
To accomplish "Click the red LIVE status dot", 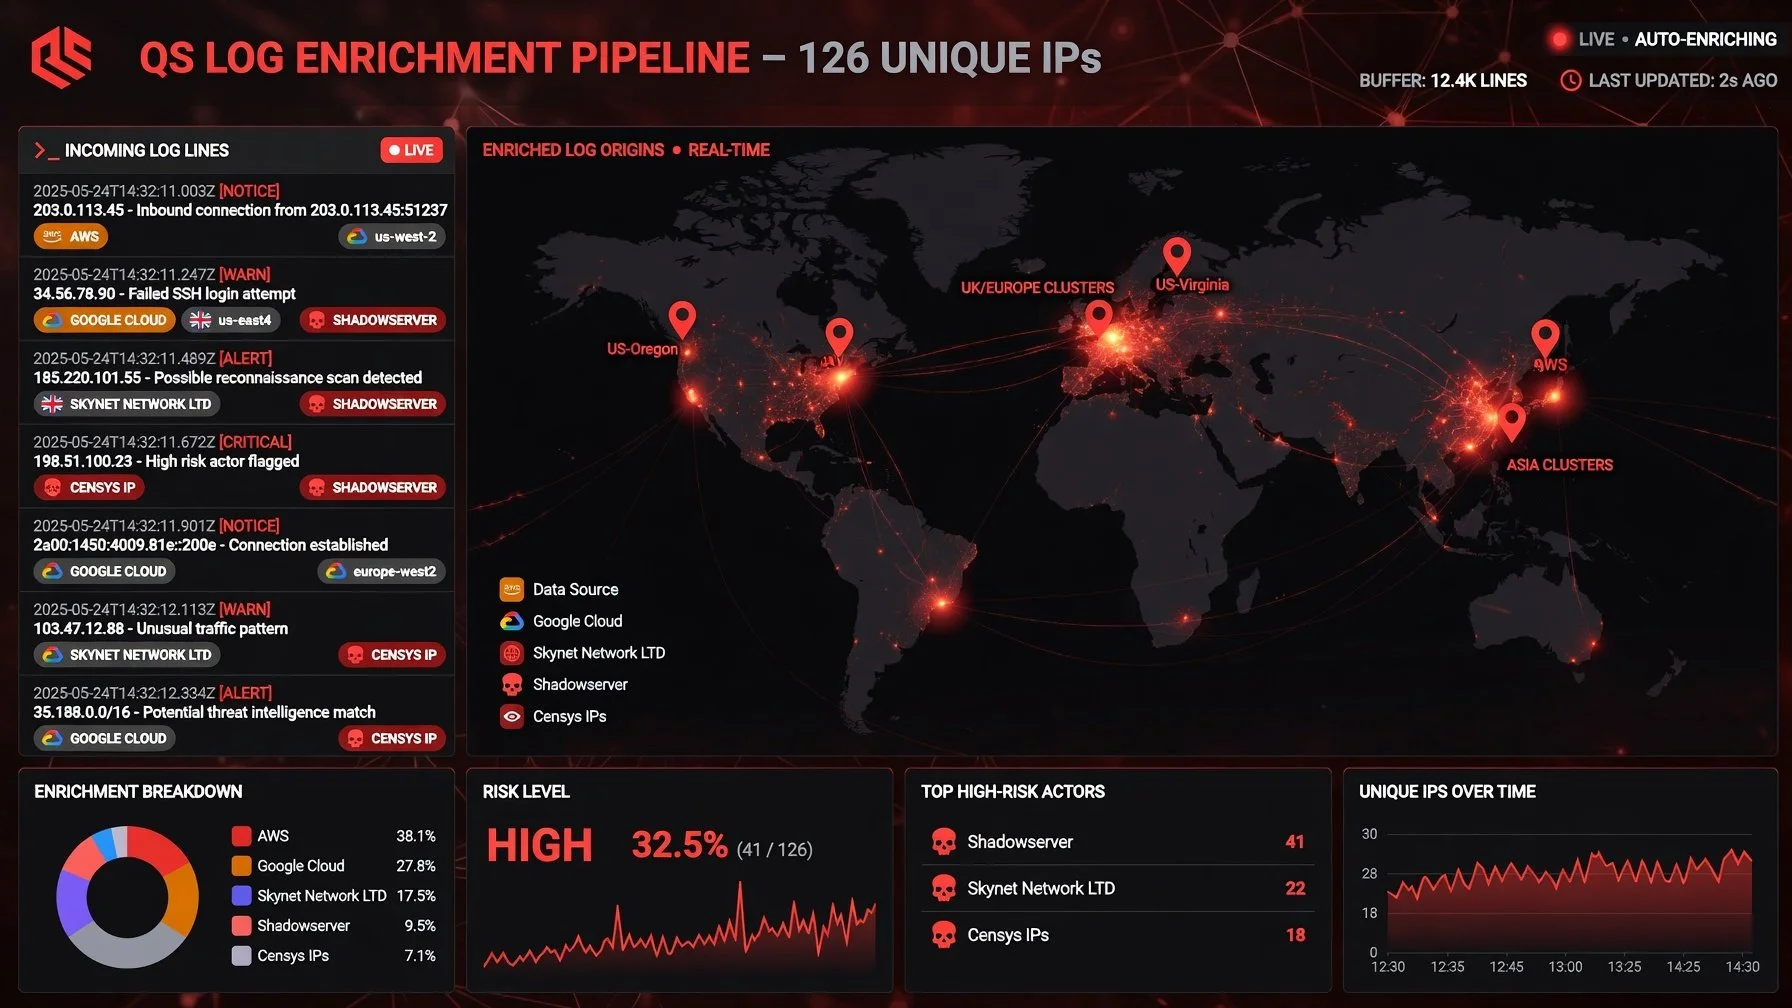I will [x=1558, y=39].
